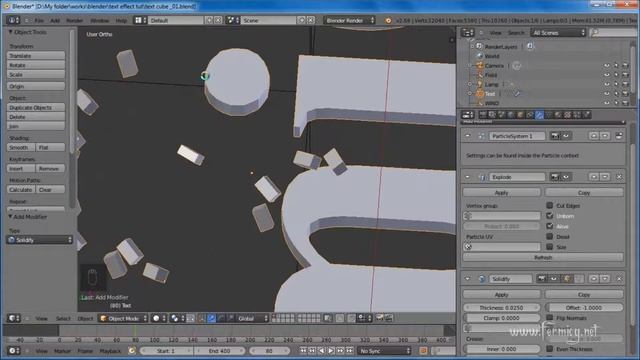Remove the Solidify modifier
Screen dimensions: 640x360
coord(619,279)
